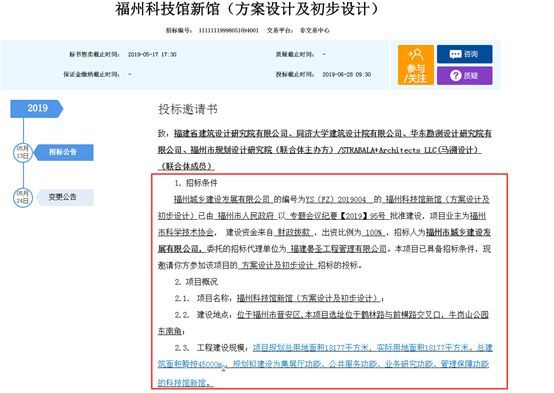The image size is (554, 393).
Task: Click the blue underlined 项目规划总用地面积 text
Action: tap(288, 348)
